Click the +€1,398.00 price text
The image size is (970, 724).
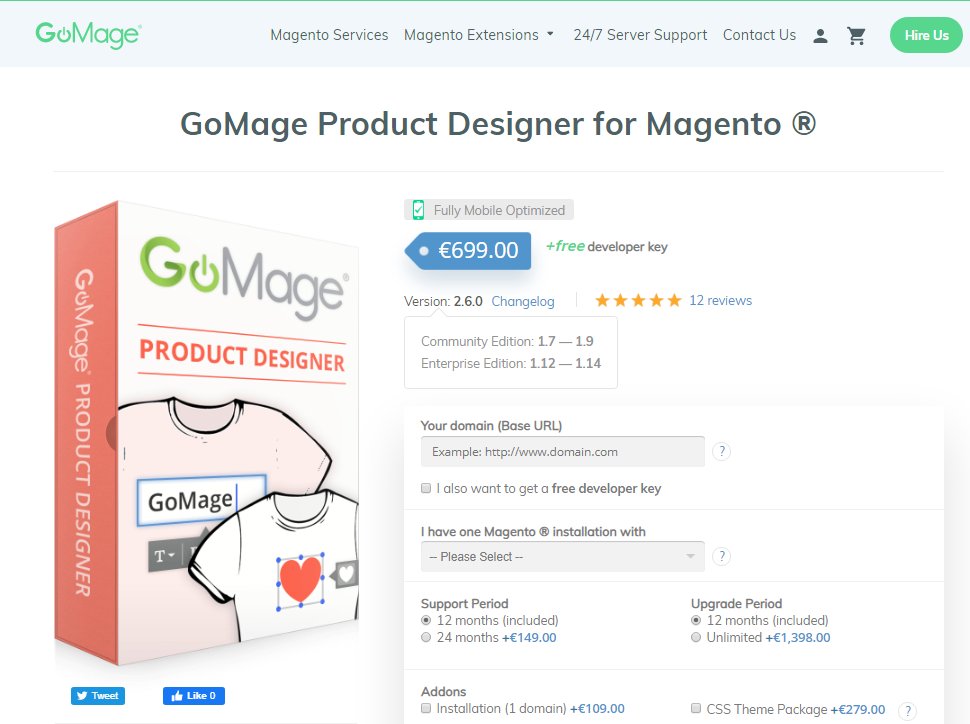pos(798,637)
